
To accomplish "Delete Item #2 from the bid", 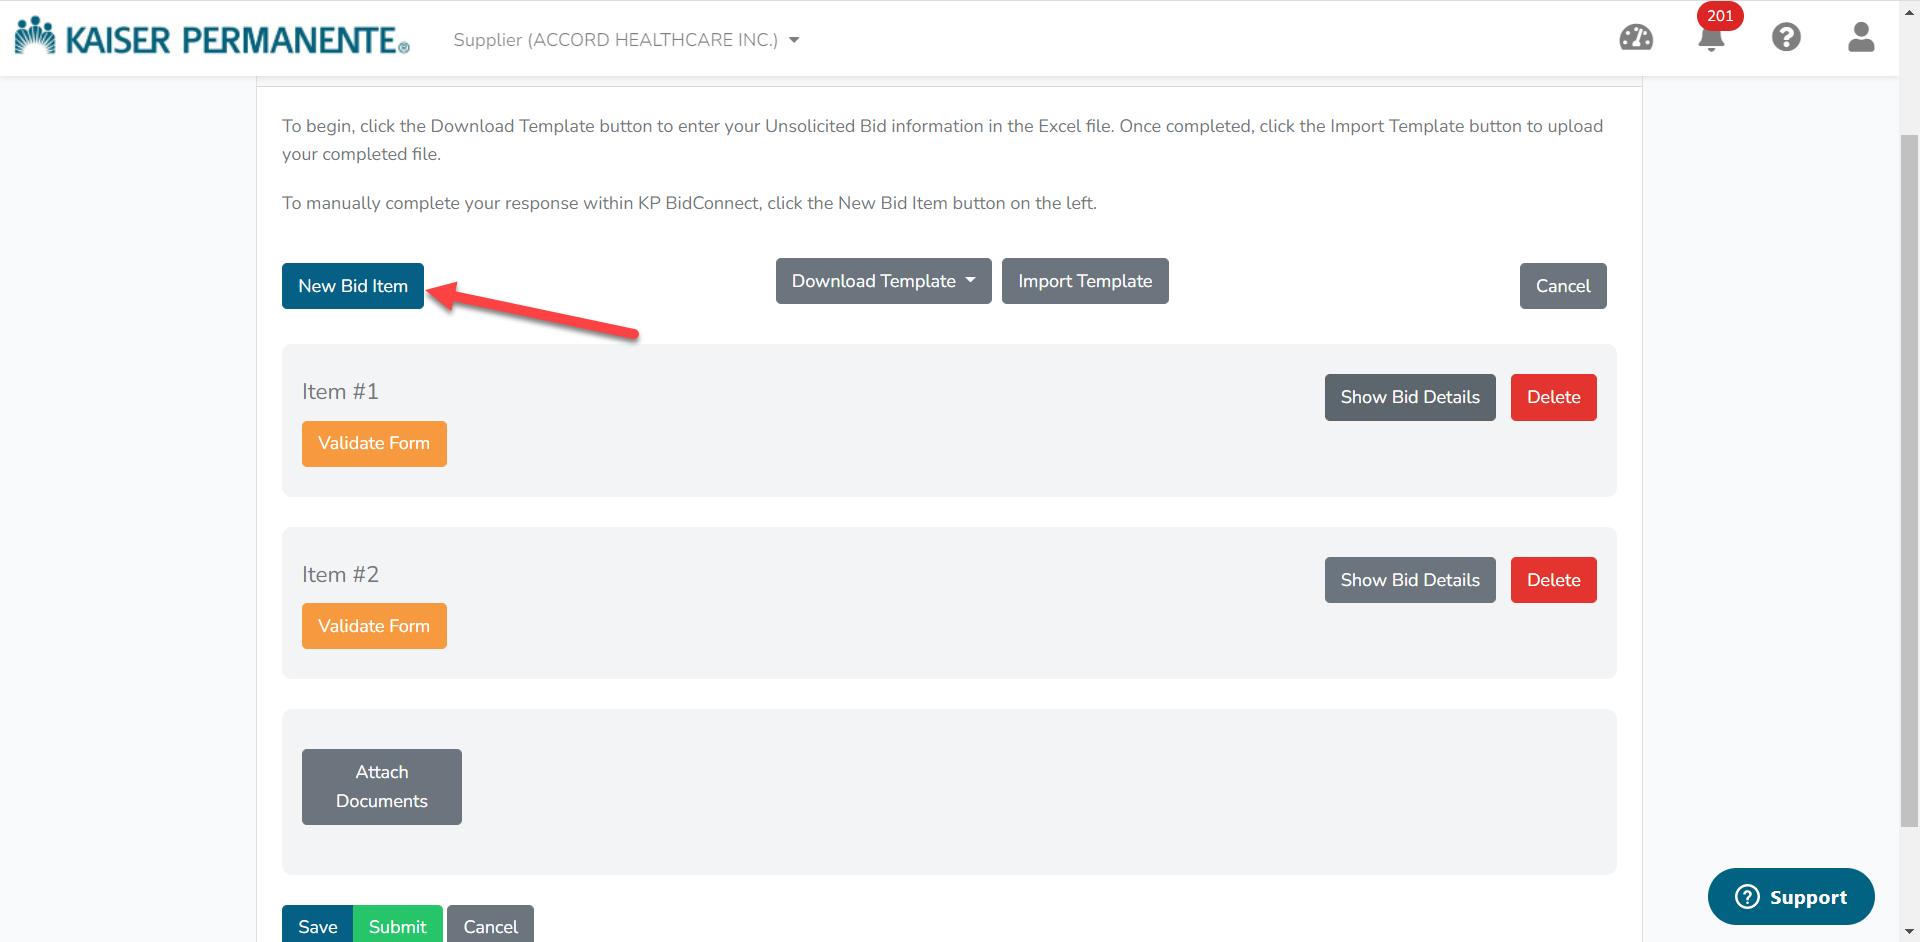I will (1553, 580).
